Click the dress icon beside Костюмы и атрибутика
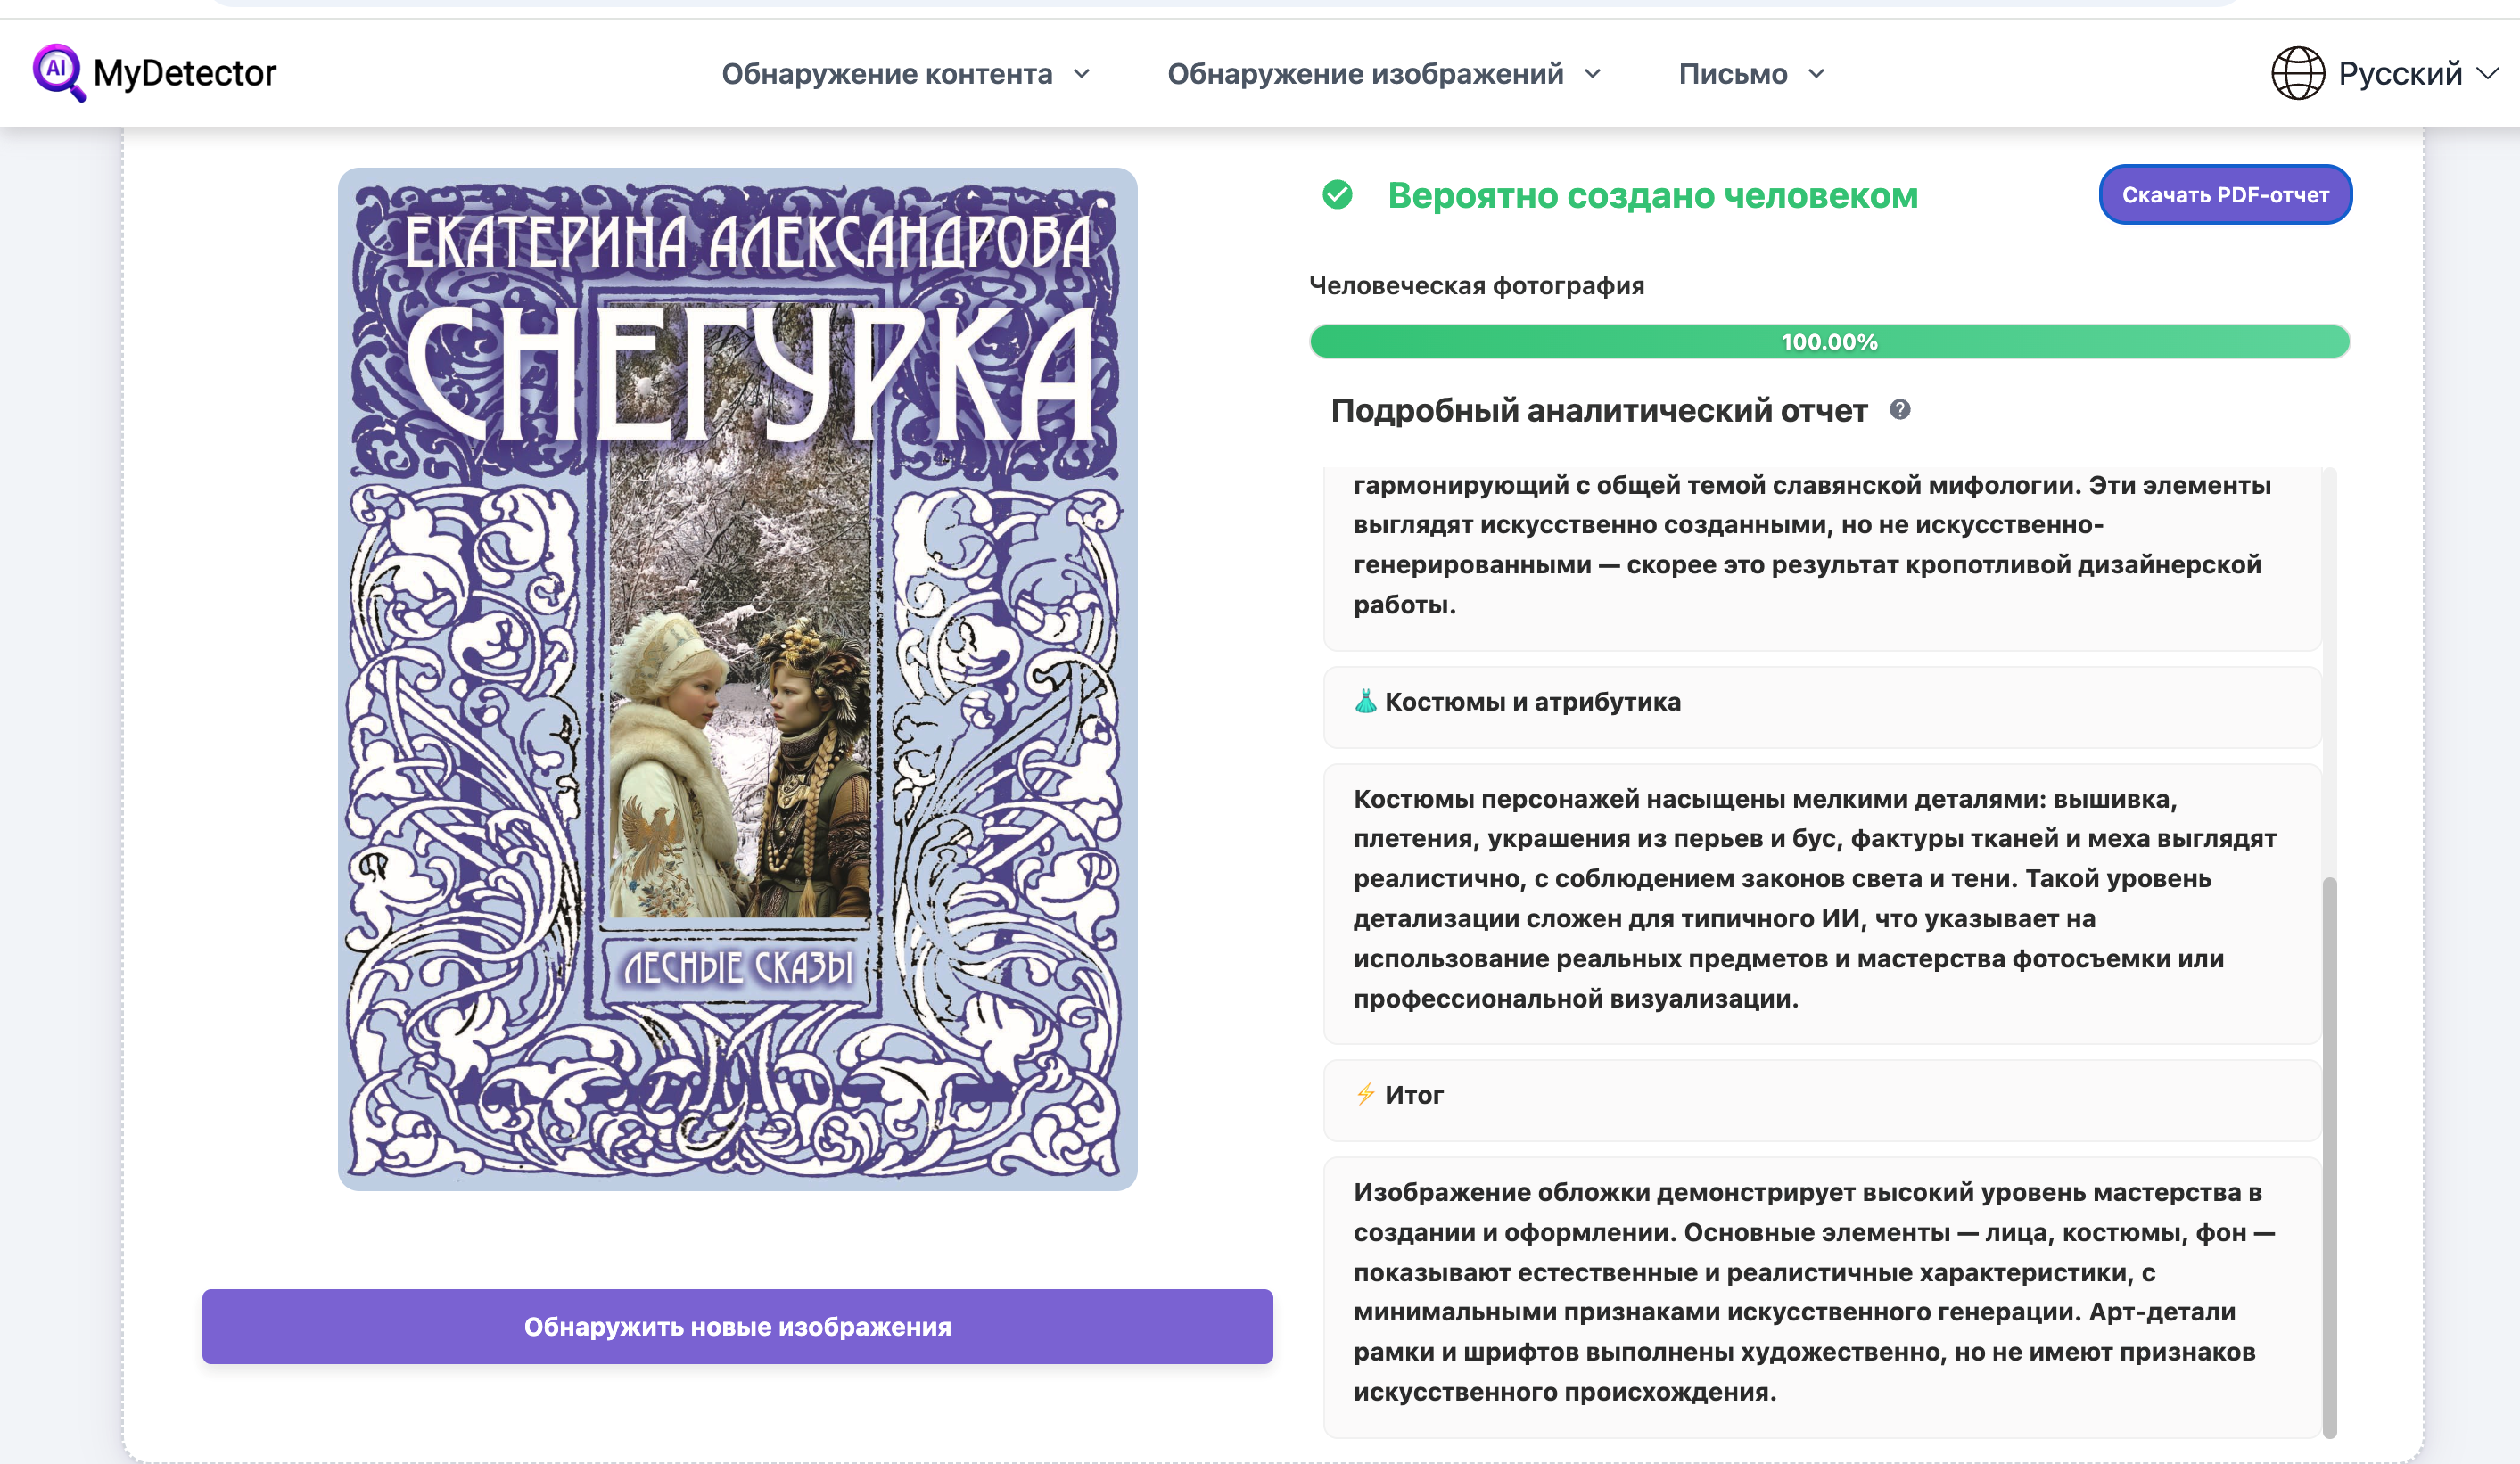This screenshot has width=2520, height=1464. tap(1365, 702)
